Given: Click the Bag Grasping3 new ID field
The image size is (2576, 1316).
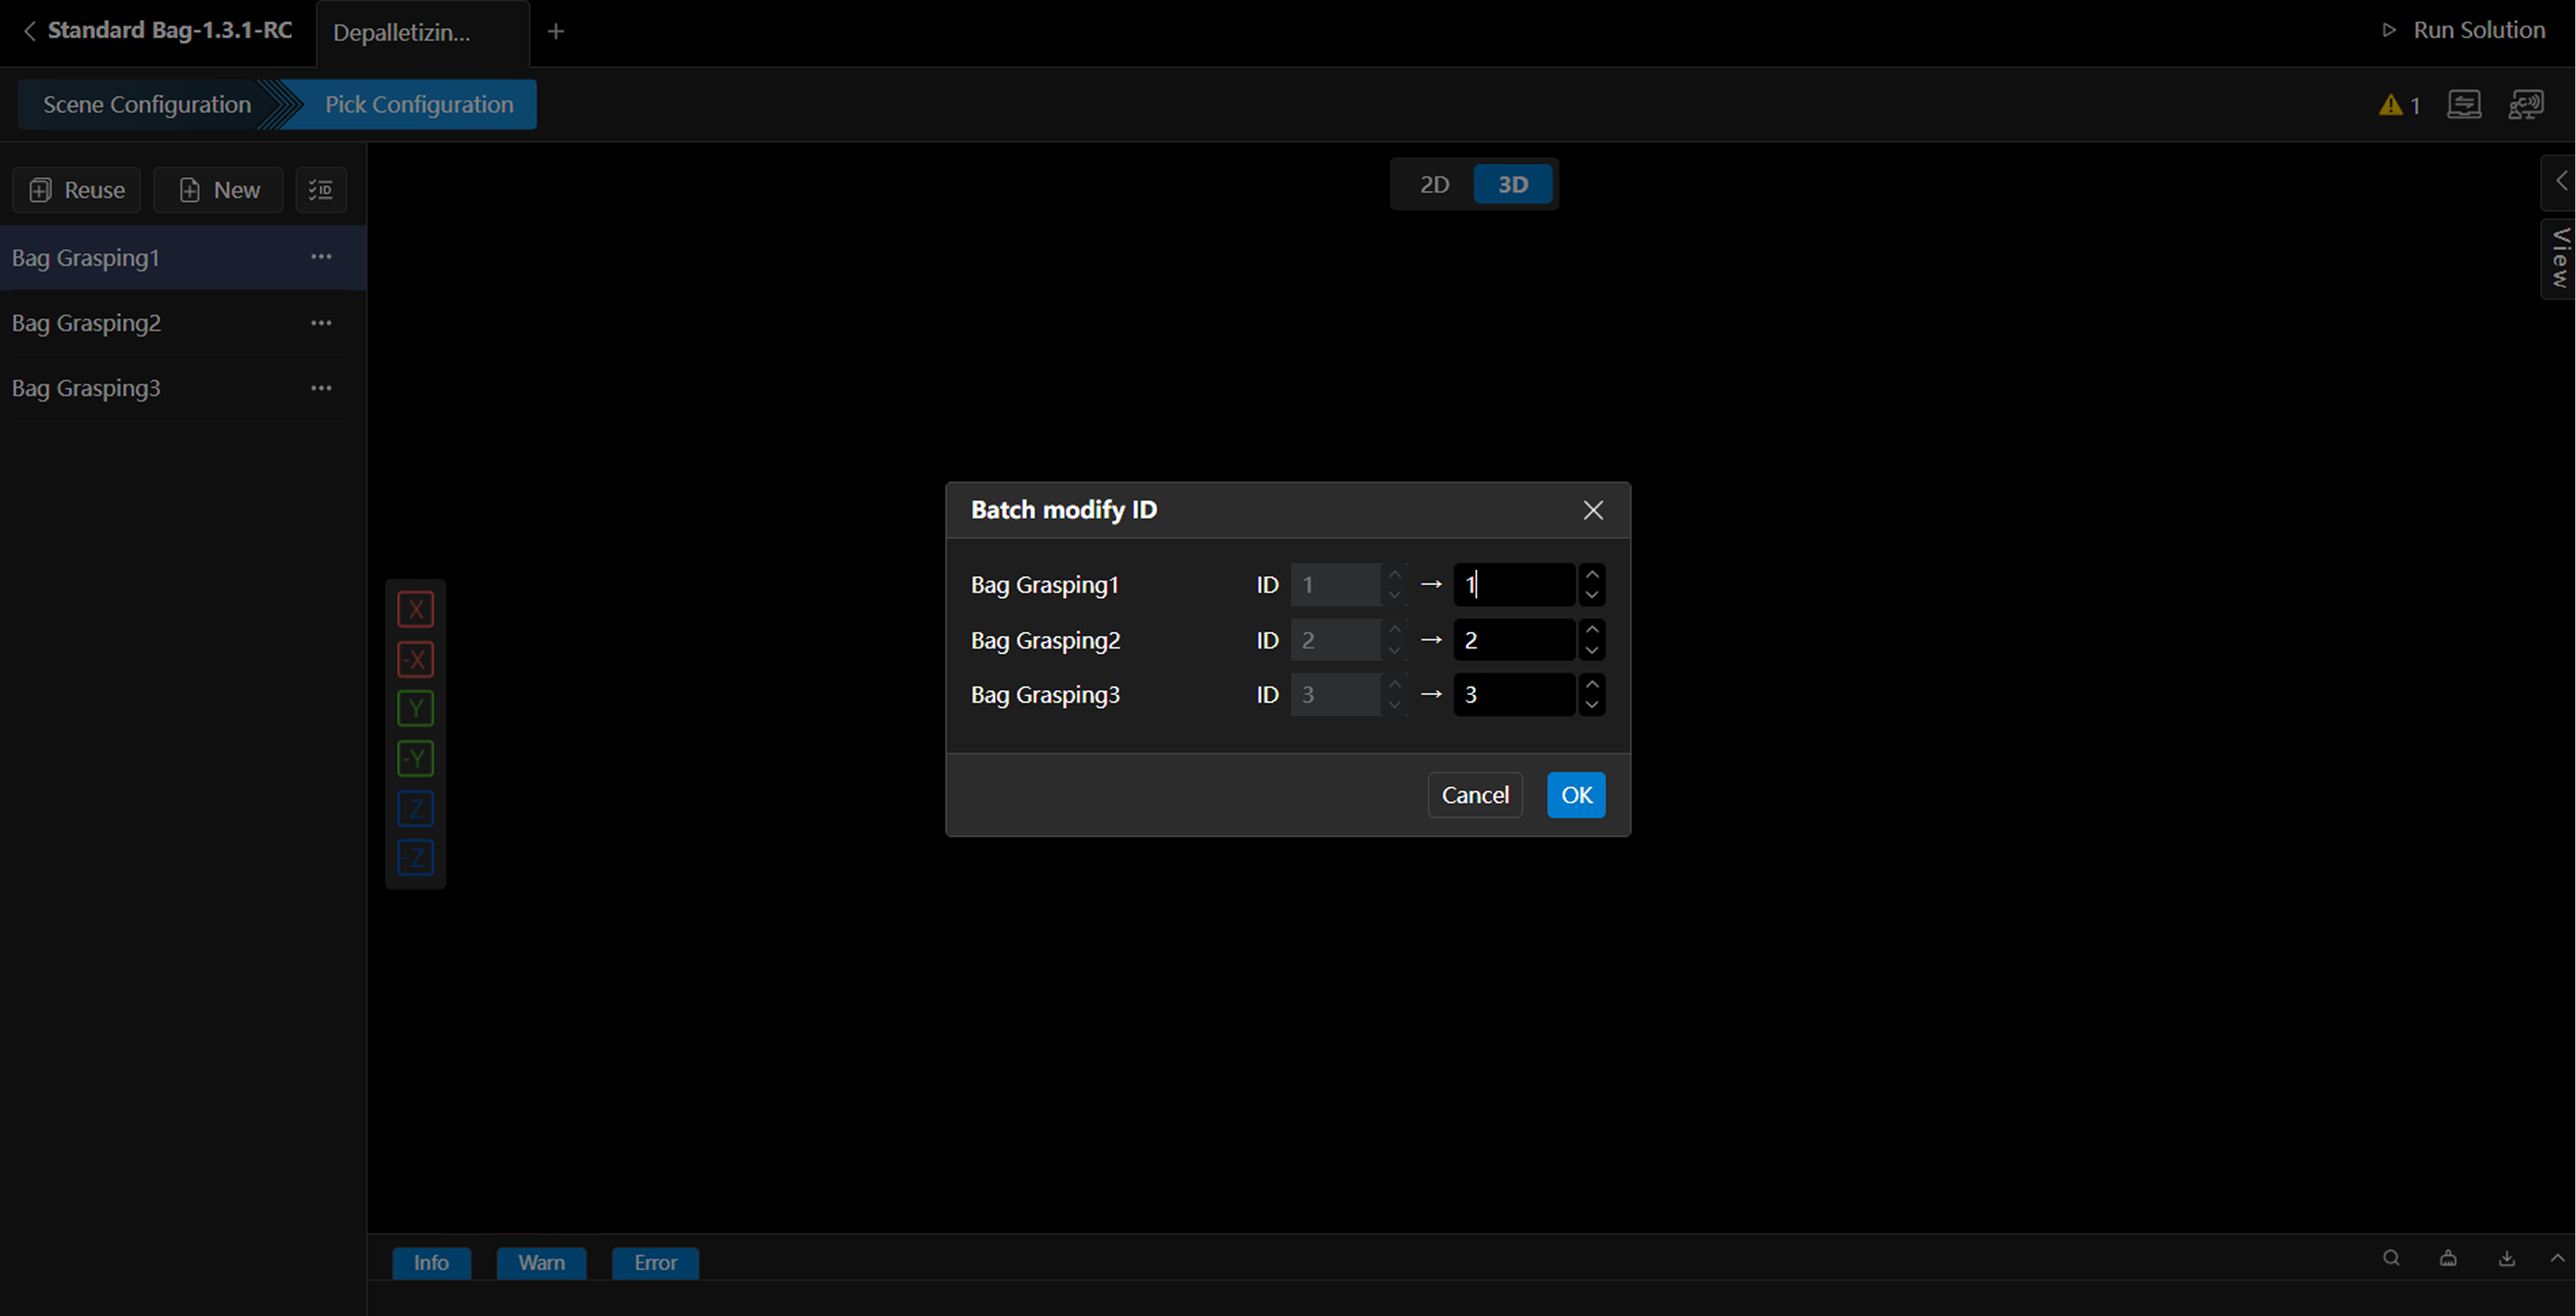Looking at the screenshot, I should (x=1513, y=695).
